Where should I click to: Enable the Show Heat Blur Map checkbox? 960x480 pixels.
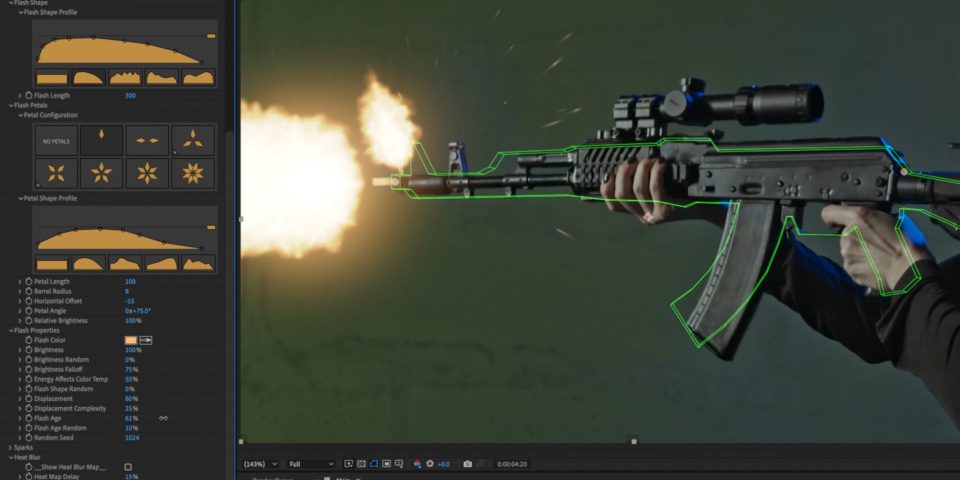point(128,467)
